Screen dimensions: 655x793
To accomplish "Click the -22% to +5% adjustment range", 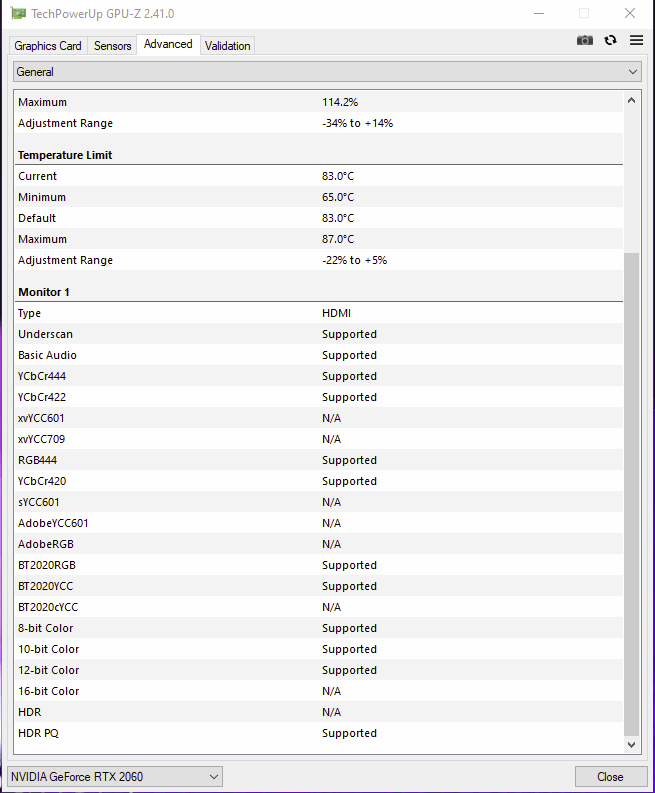I will 355,260.
